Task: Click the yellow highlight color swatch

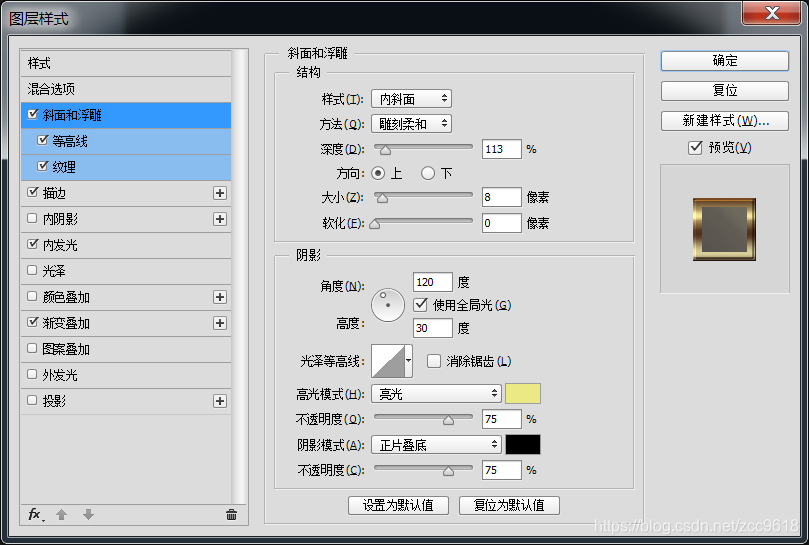Action: (x=523, y=394)
